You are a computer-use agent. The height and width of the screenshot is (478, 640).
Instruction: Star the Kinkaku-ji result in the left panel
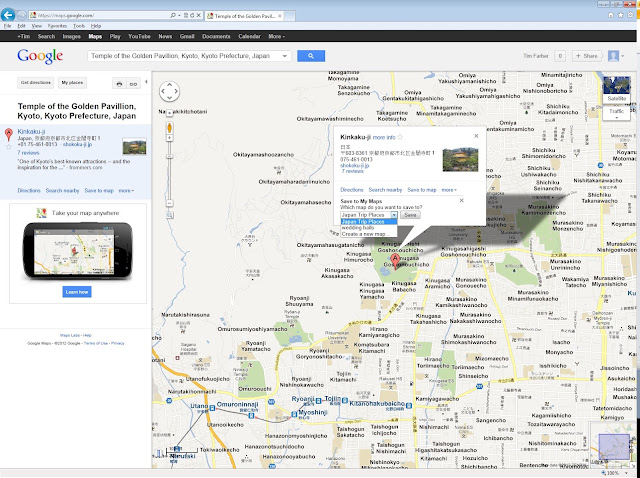pyautogui.click(x=9, y=147)
